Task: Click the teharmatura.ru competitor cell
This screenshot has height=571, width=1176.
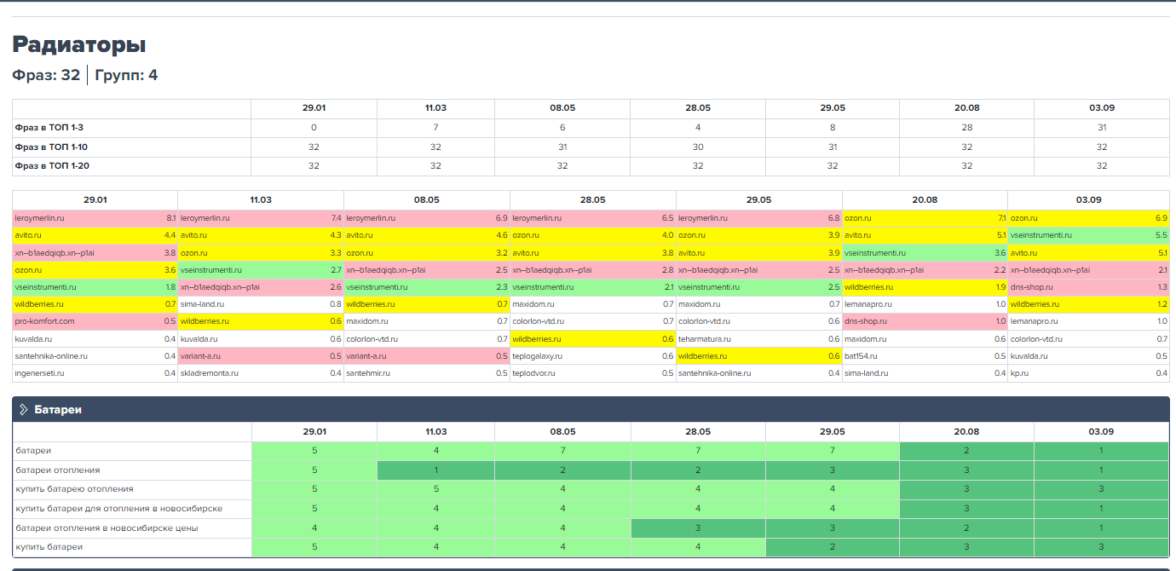Action: 759,338
